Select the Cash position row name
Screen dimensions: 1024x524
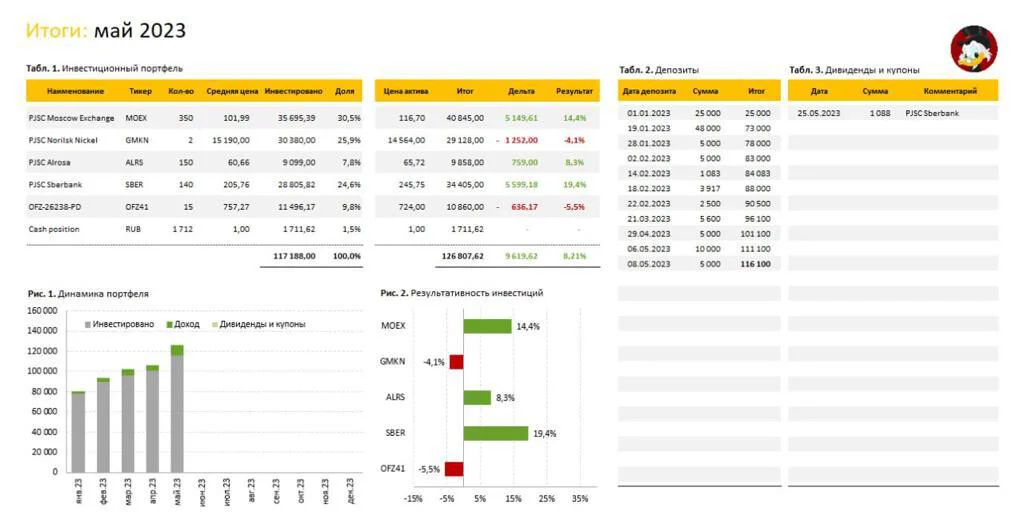click(54, 229)
